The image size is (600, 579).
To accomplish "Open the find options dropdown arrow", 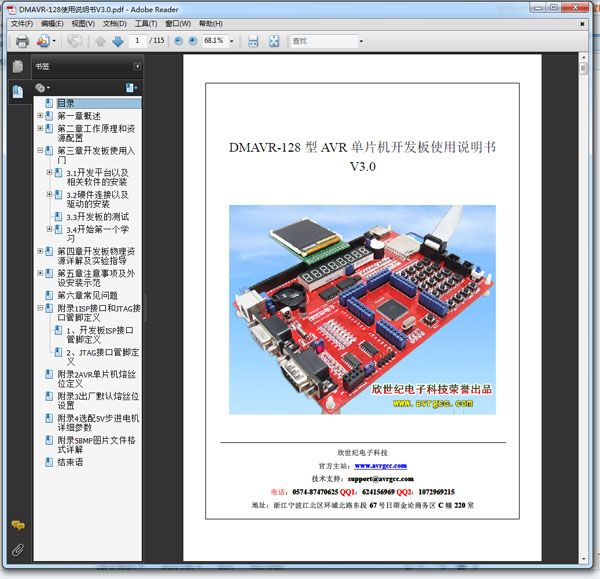I will tap(361, 41).
